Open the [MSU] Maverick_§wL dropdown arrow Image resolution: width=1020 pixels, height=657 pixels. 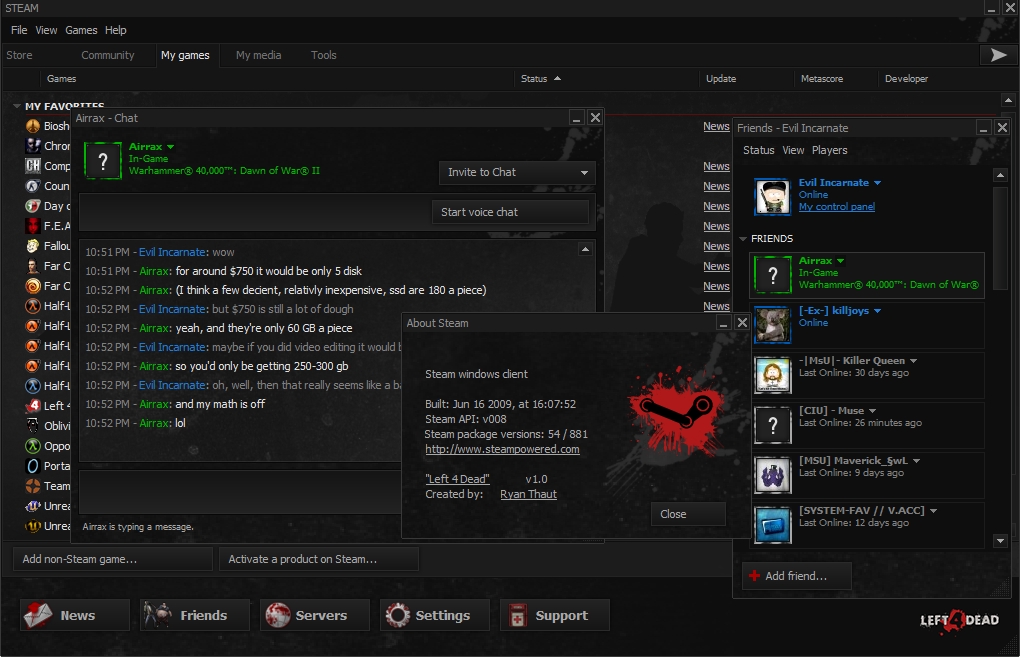click(916, 461)
